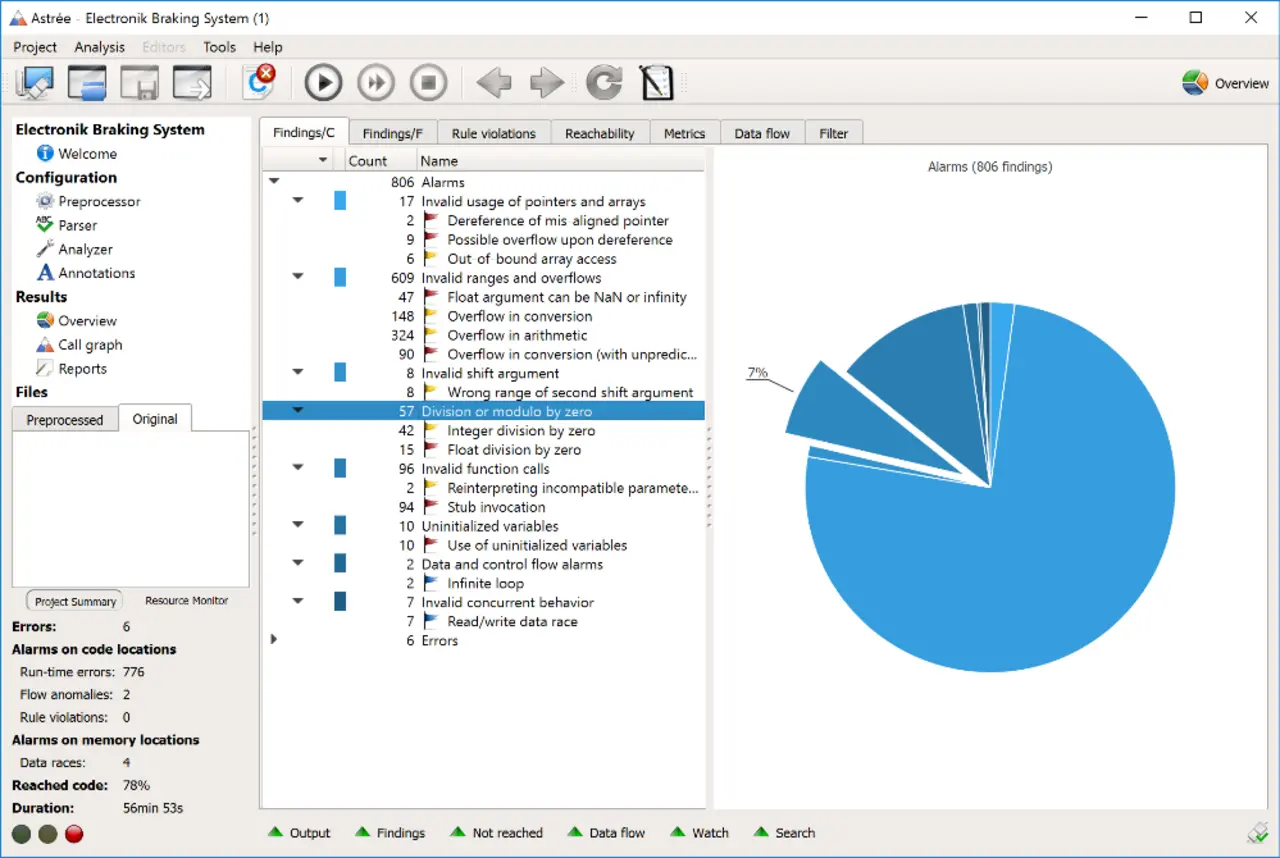The height and width of the screenshot is (858, 1280).
Task: Expand the 6 Errors tree node
Action: pyautogui.click(x=273, y=639)
